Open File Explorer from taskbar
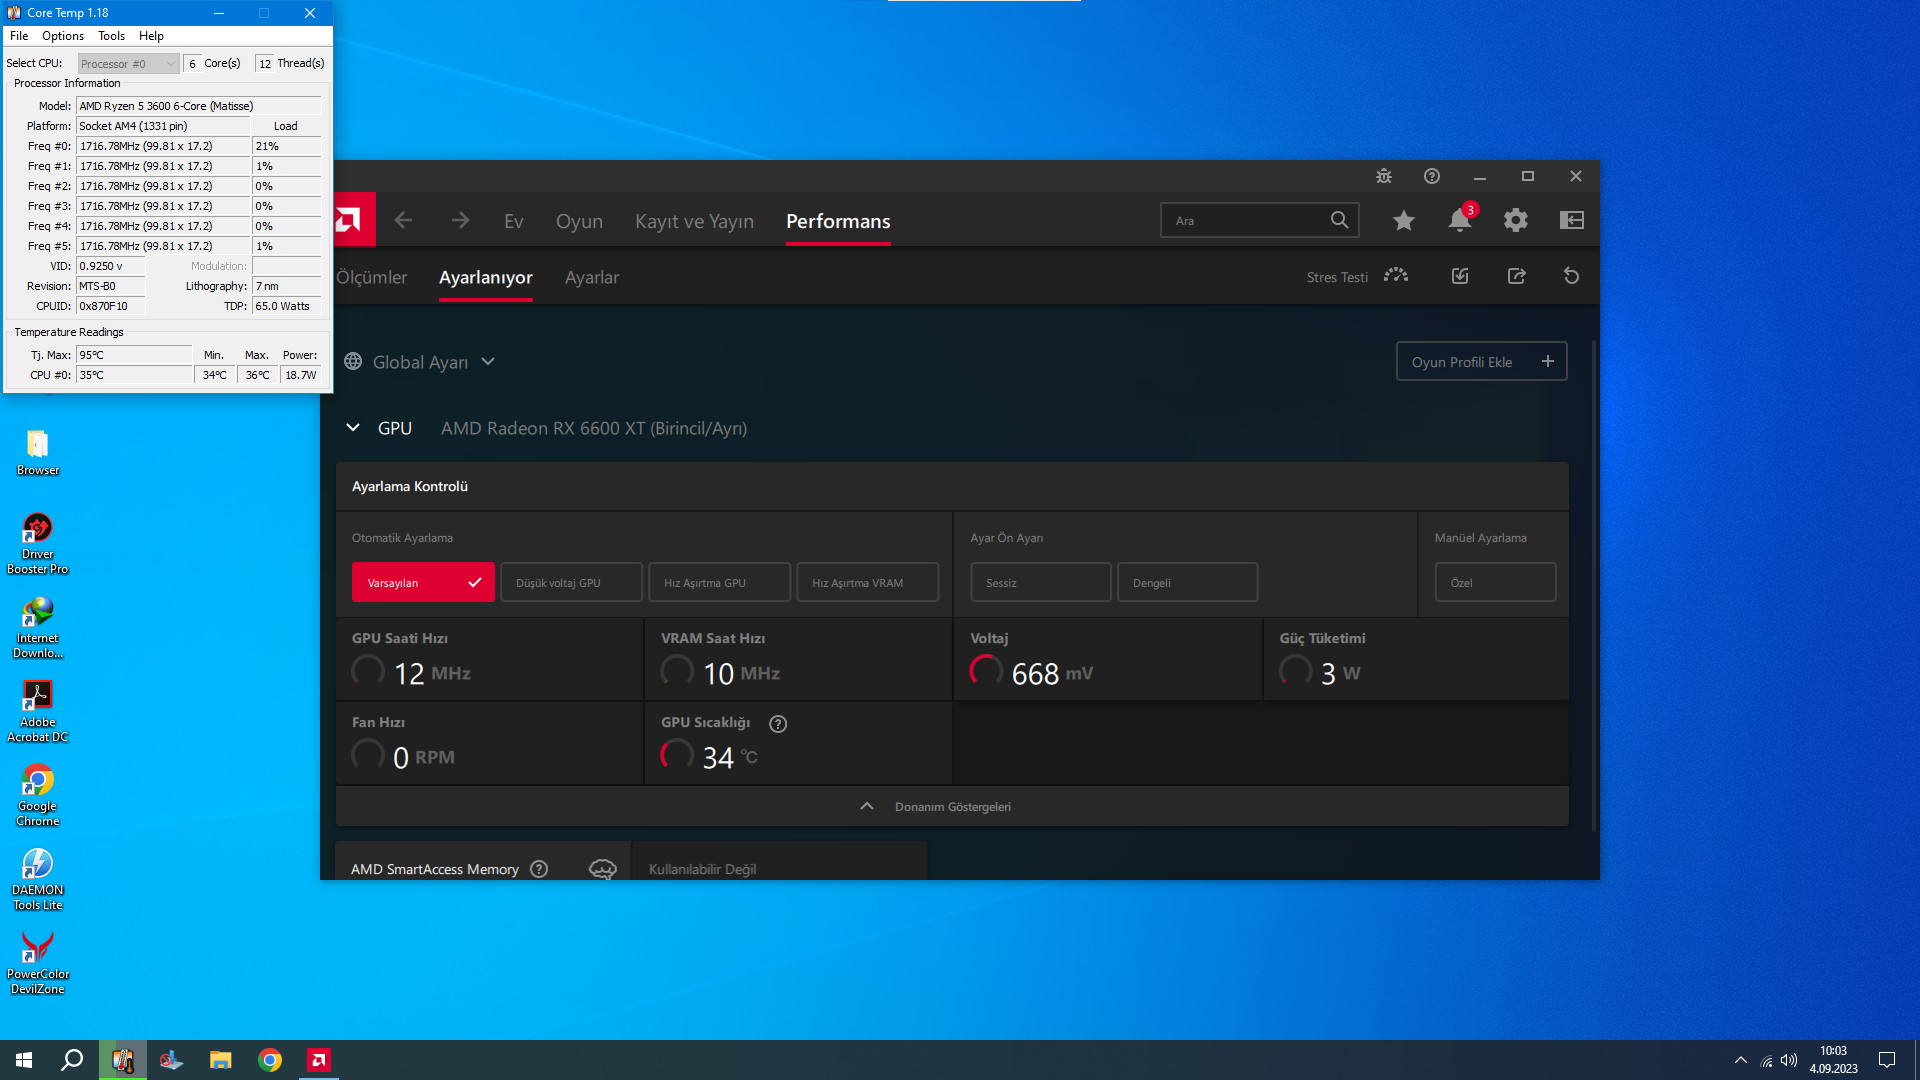 tap(220, 1060)
